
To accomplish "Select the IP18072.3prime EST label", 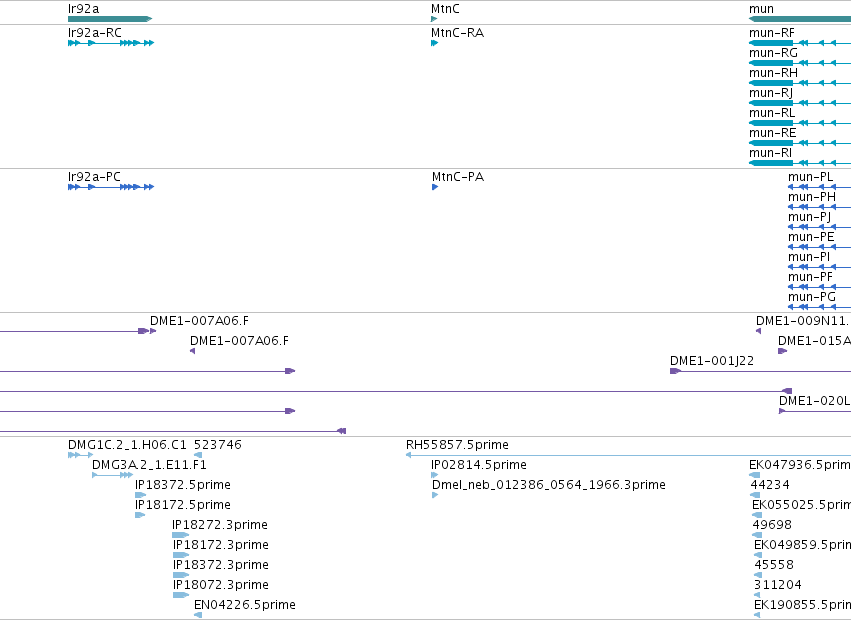I will click(221, 585).
